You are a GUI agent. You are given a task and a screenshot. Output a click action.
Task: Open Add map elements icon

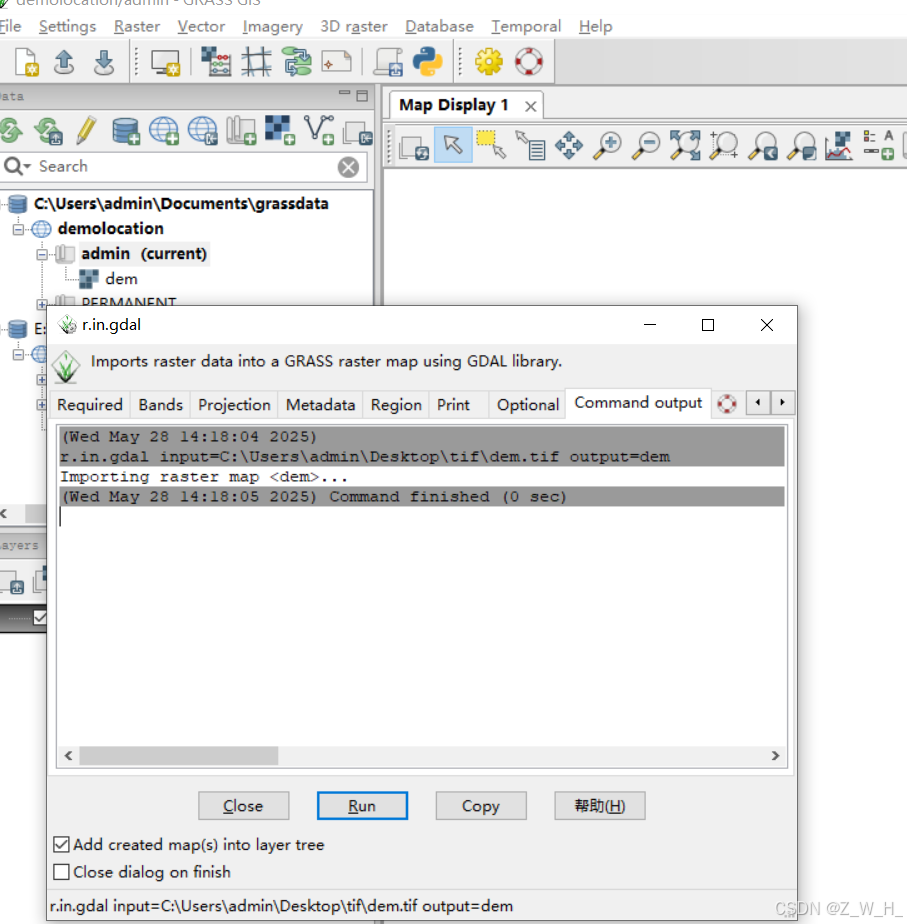click(x=879, y=146)
